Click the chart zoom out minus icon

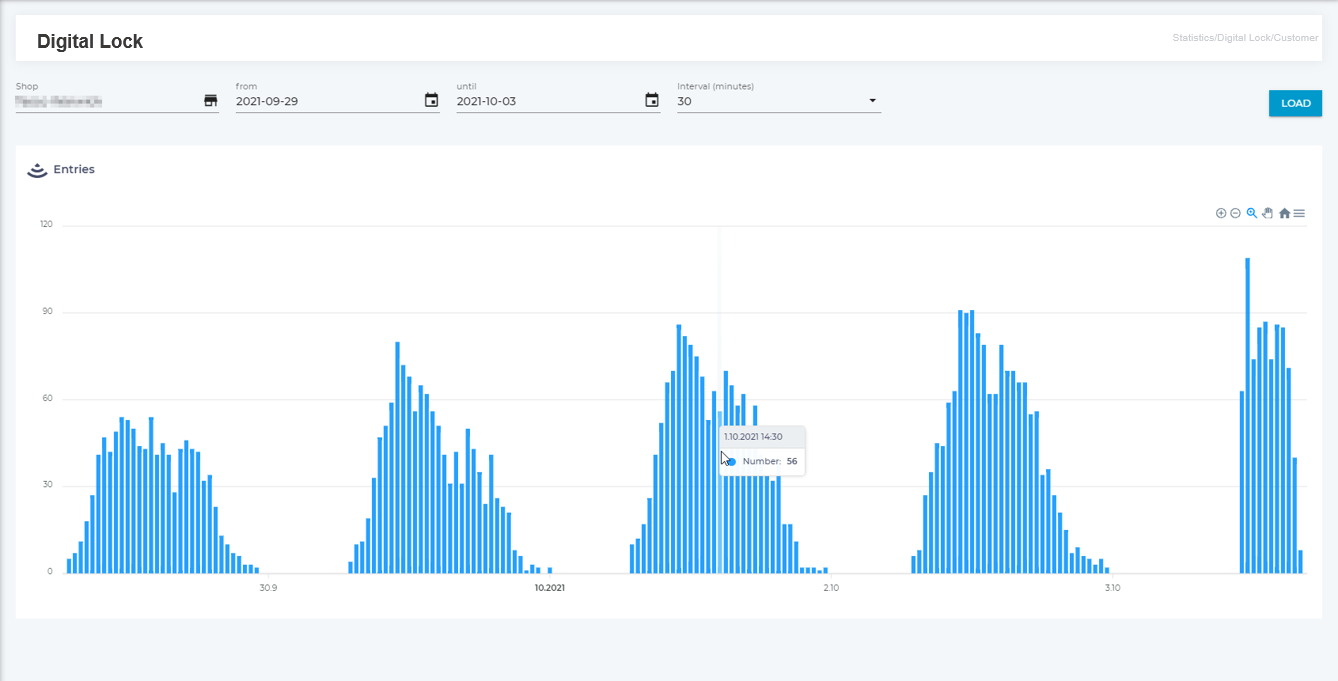[x=1235, y=213]
